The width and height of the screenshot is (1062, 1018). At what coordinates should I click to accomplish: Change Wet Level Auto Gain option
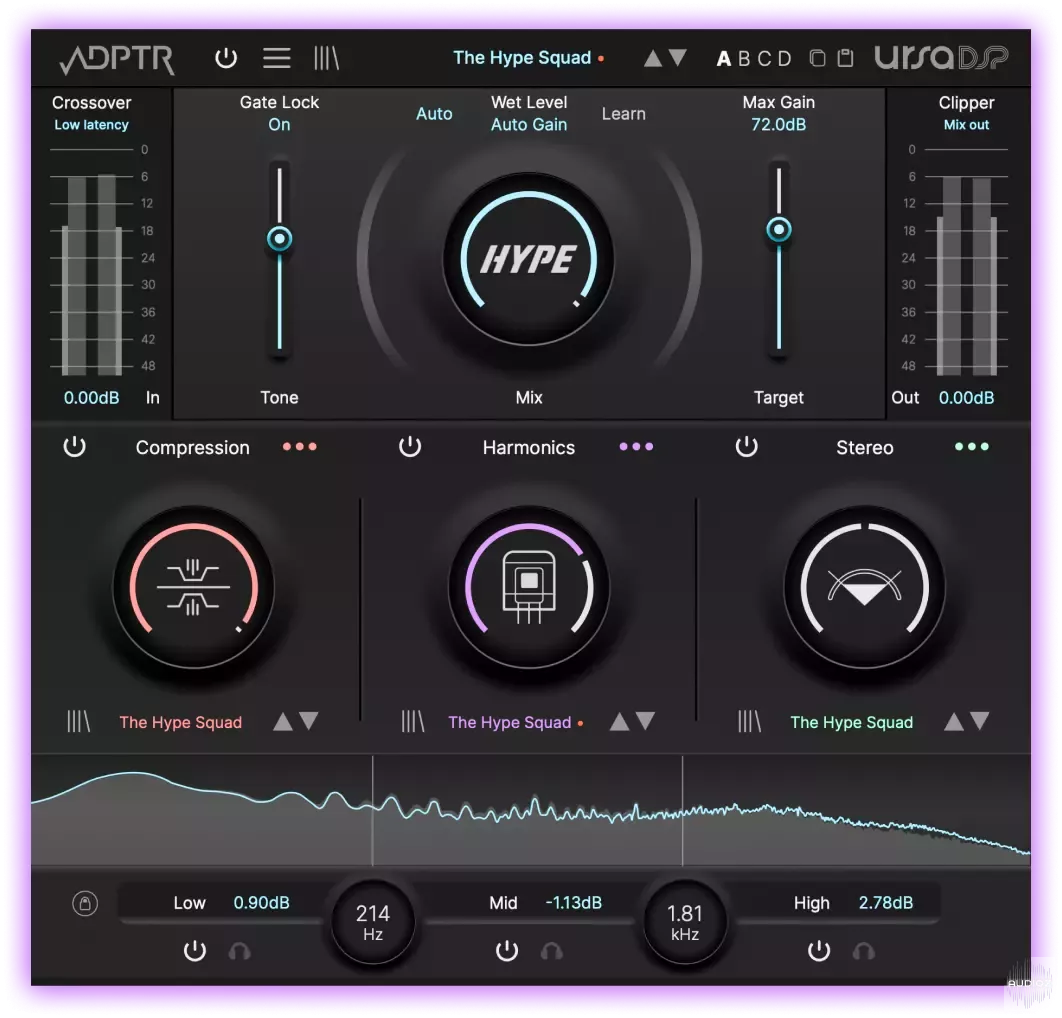(529, 125)
